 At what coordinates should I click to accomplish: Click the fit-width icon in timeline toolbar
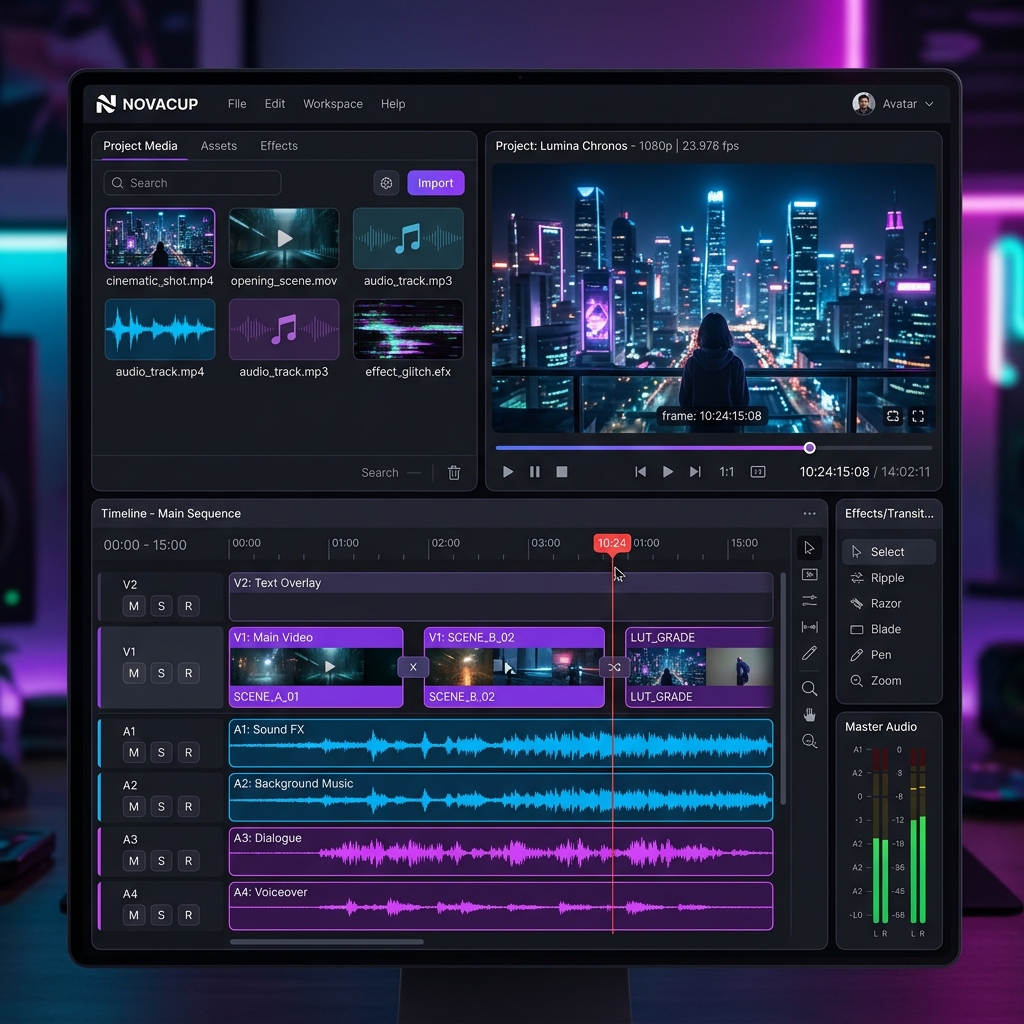[809, 627]
